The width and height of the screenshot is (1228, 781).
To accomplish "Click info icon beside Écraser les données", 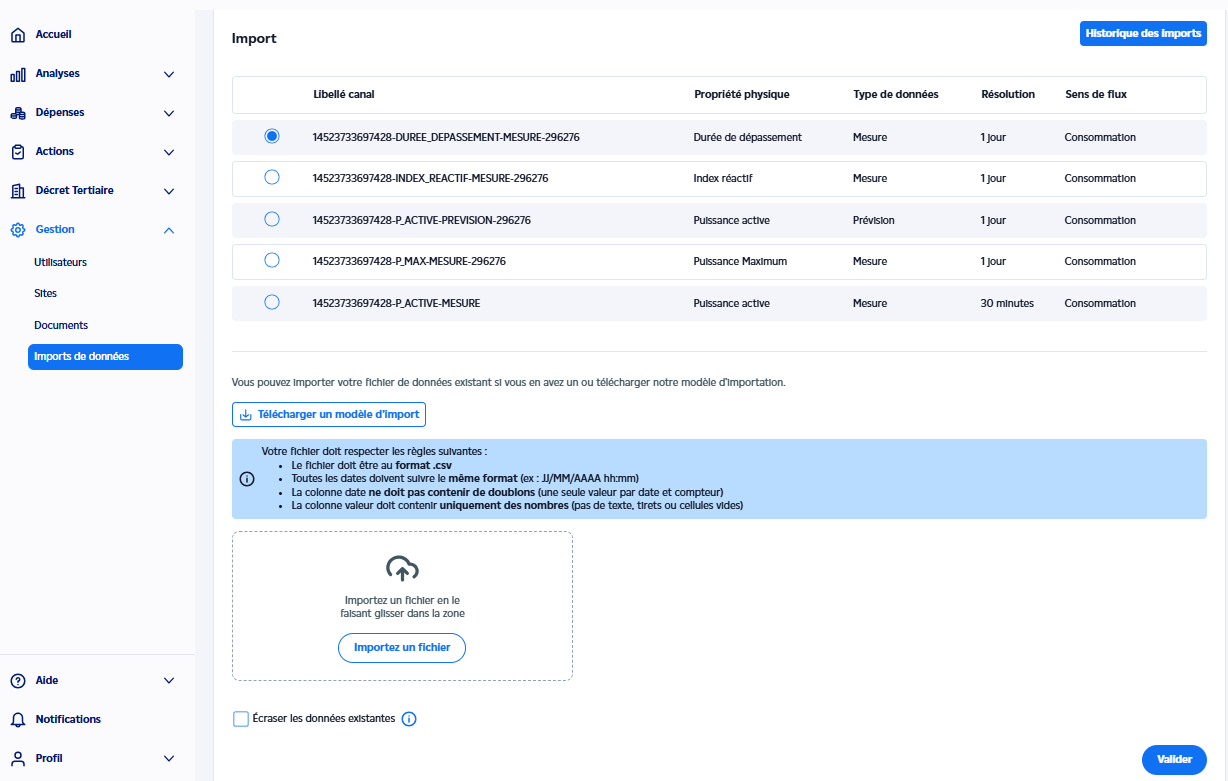I will tap(408, 719).
